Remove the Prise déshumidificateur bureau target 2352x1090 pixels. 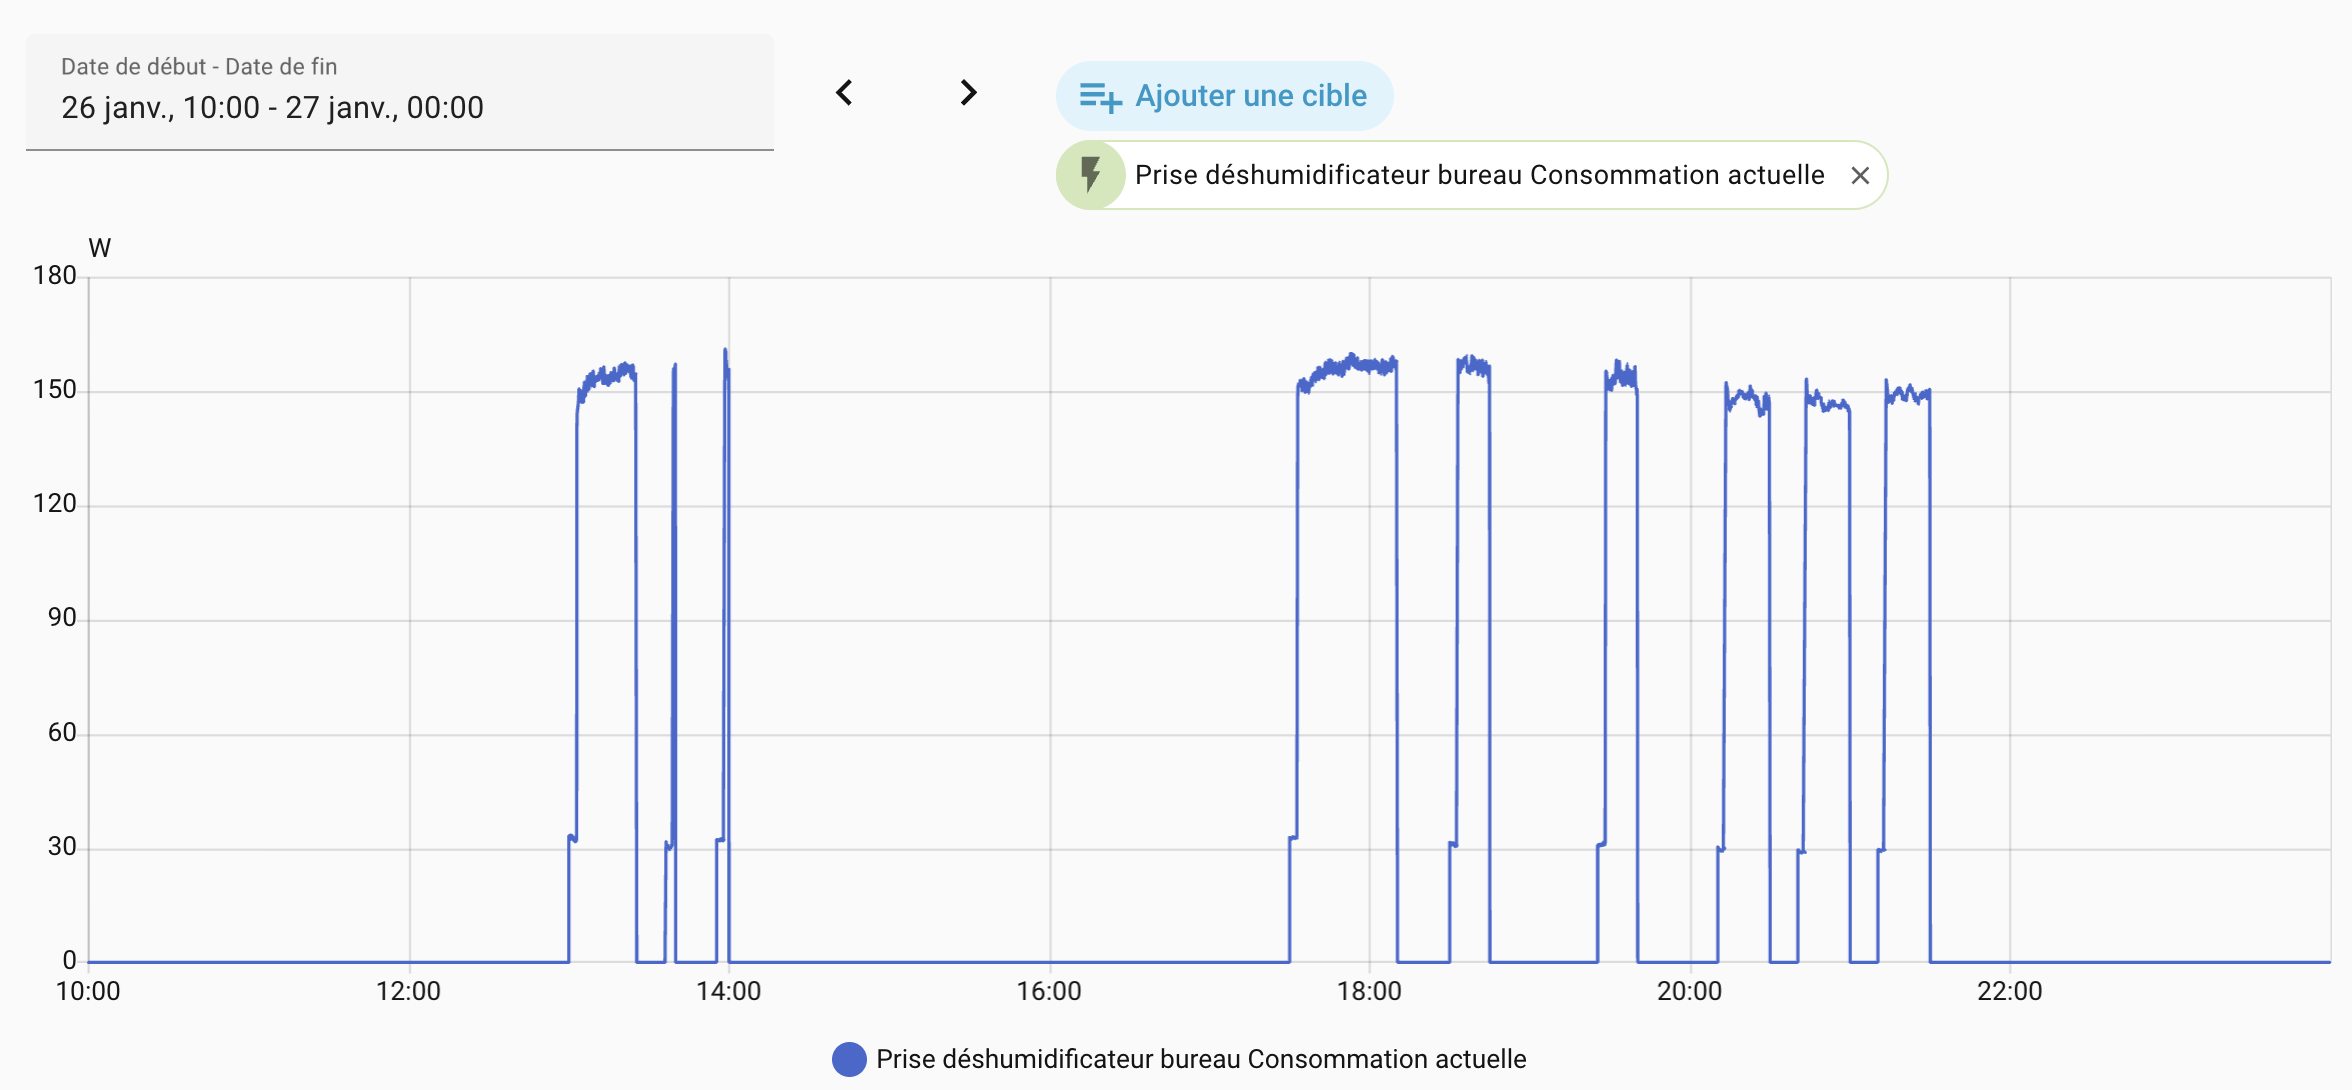click(x=1862, y=174)
